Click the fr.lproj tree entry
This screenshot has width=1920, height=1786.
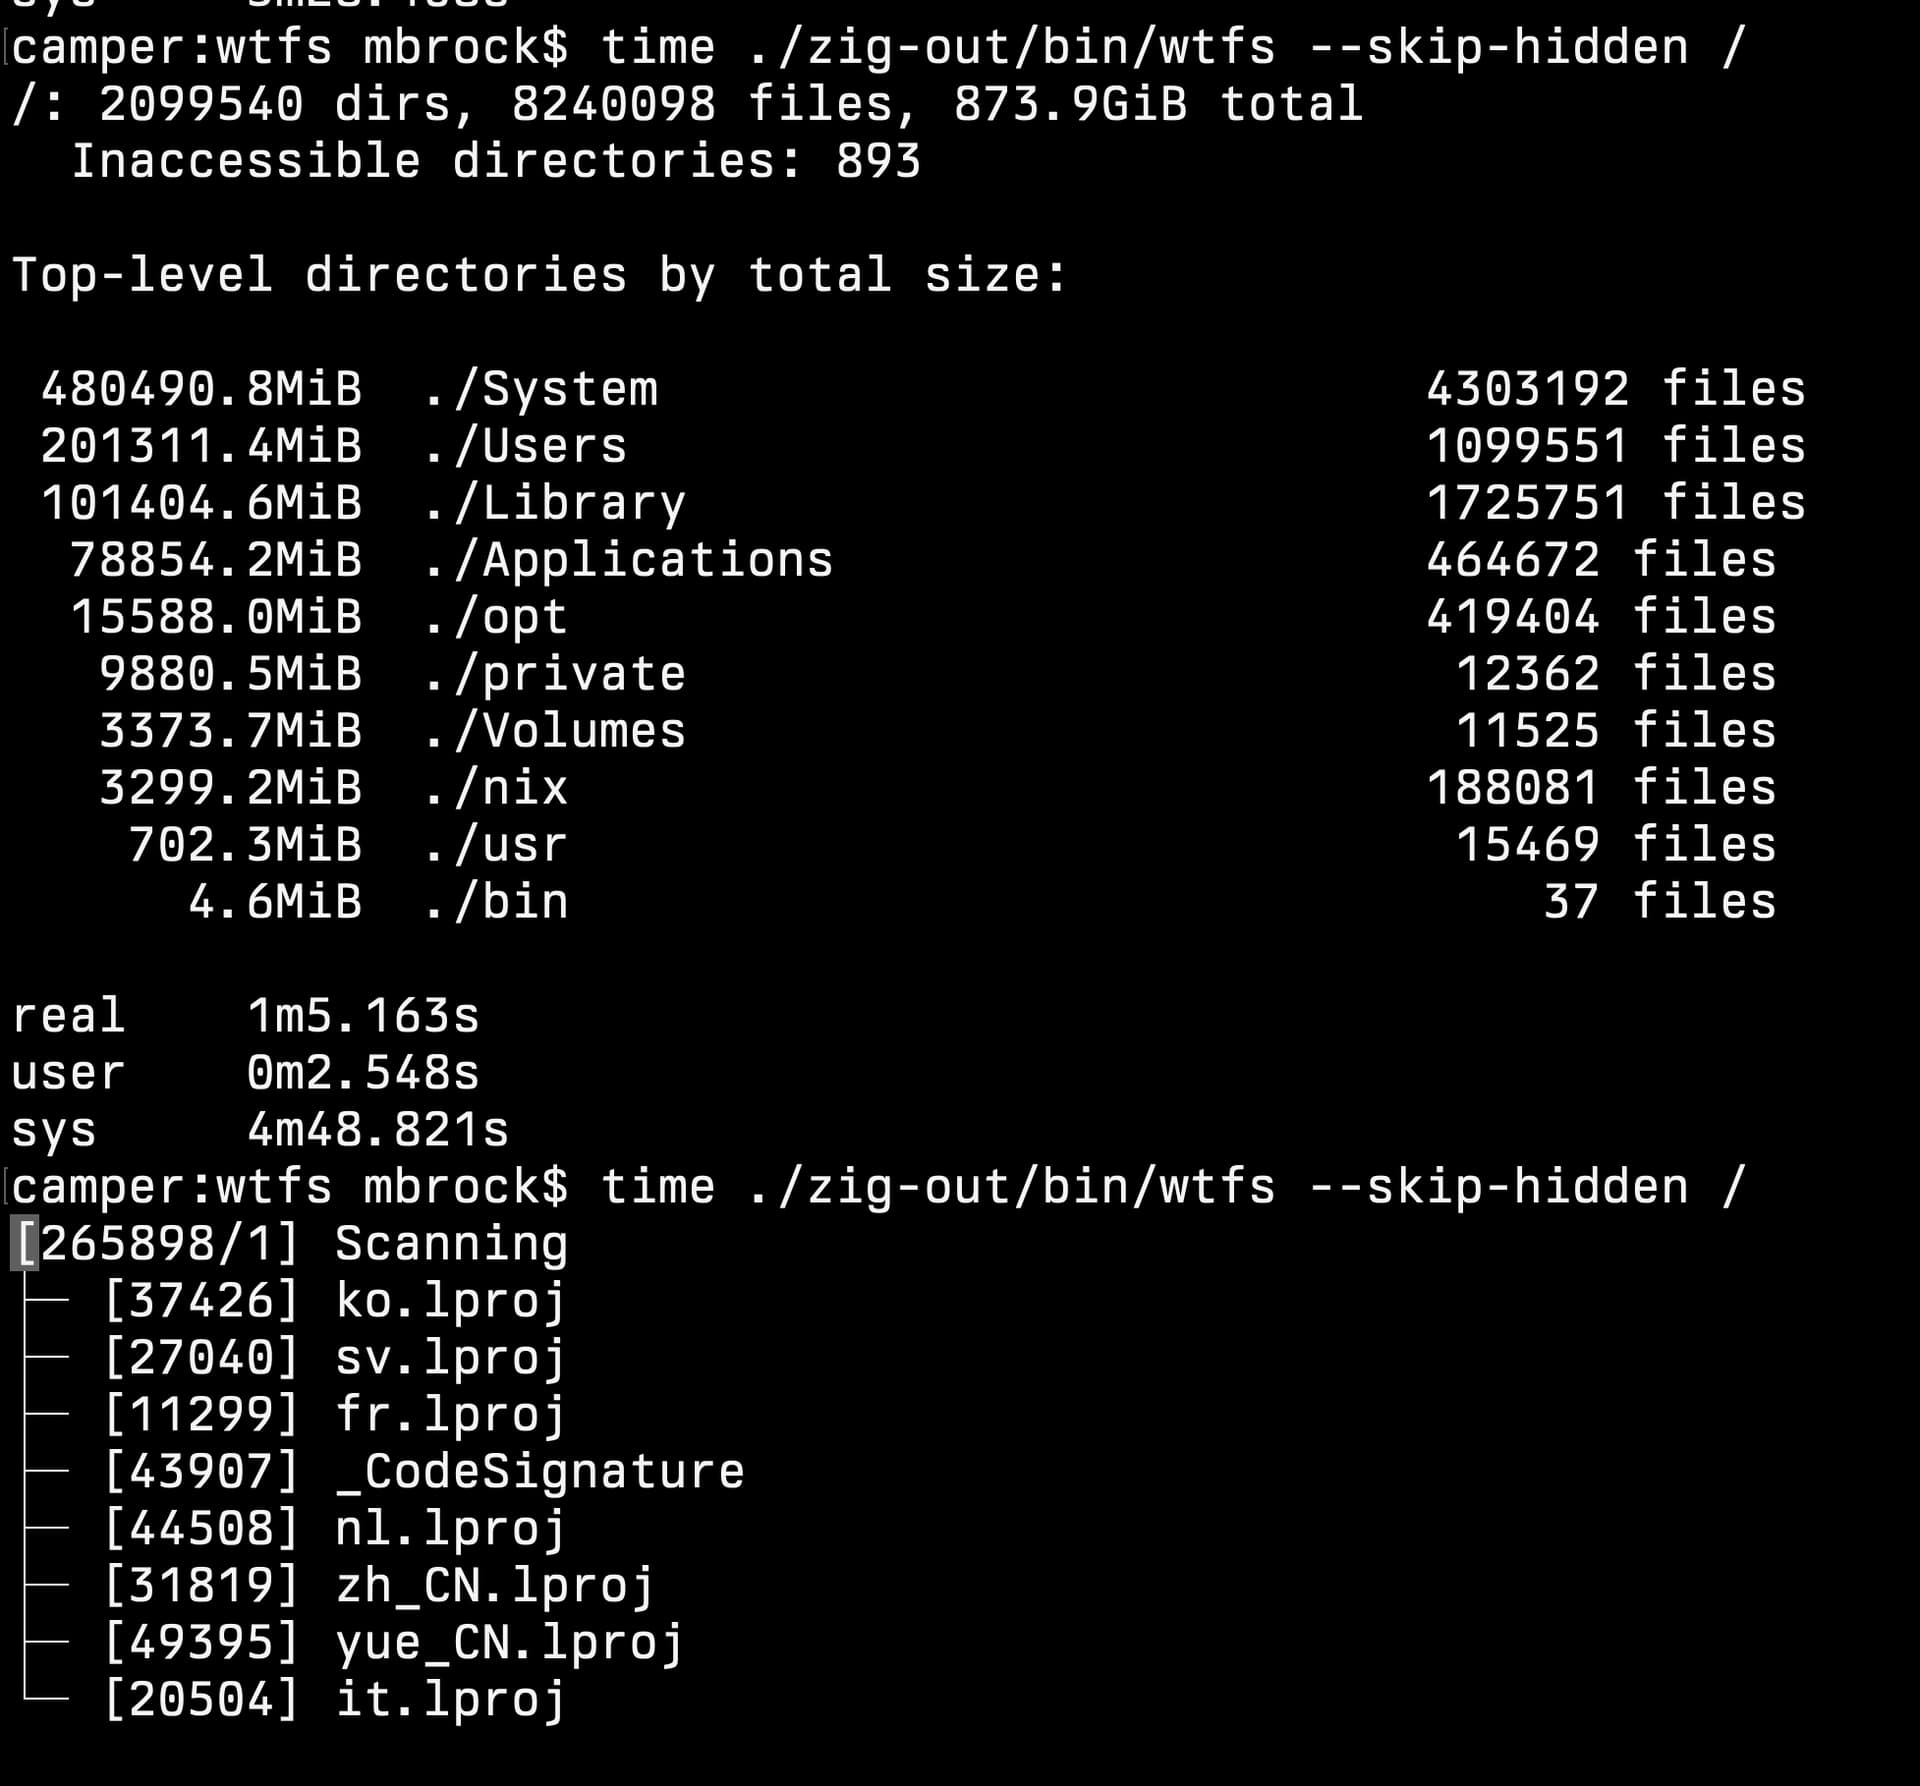pos(450,1415)
